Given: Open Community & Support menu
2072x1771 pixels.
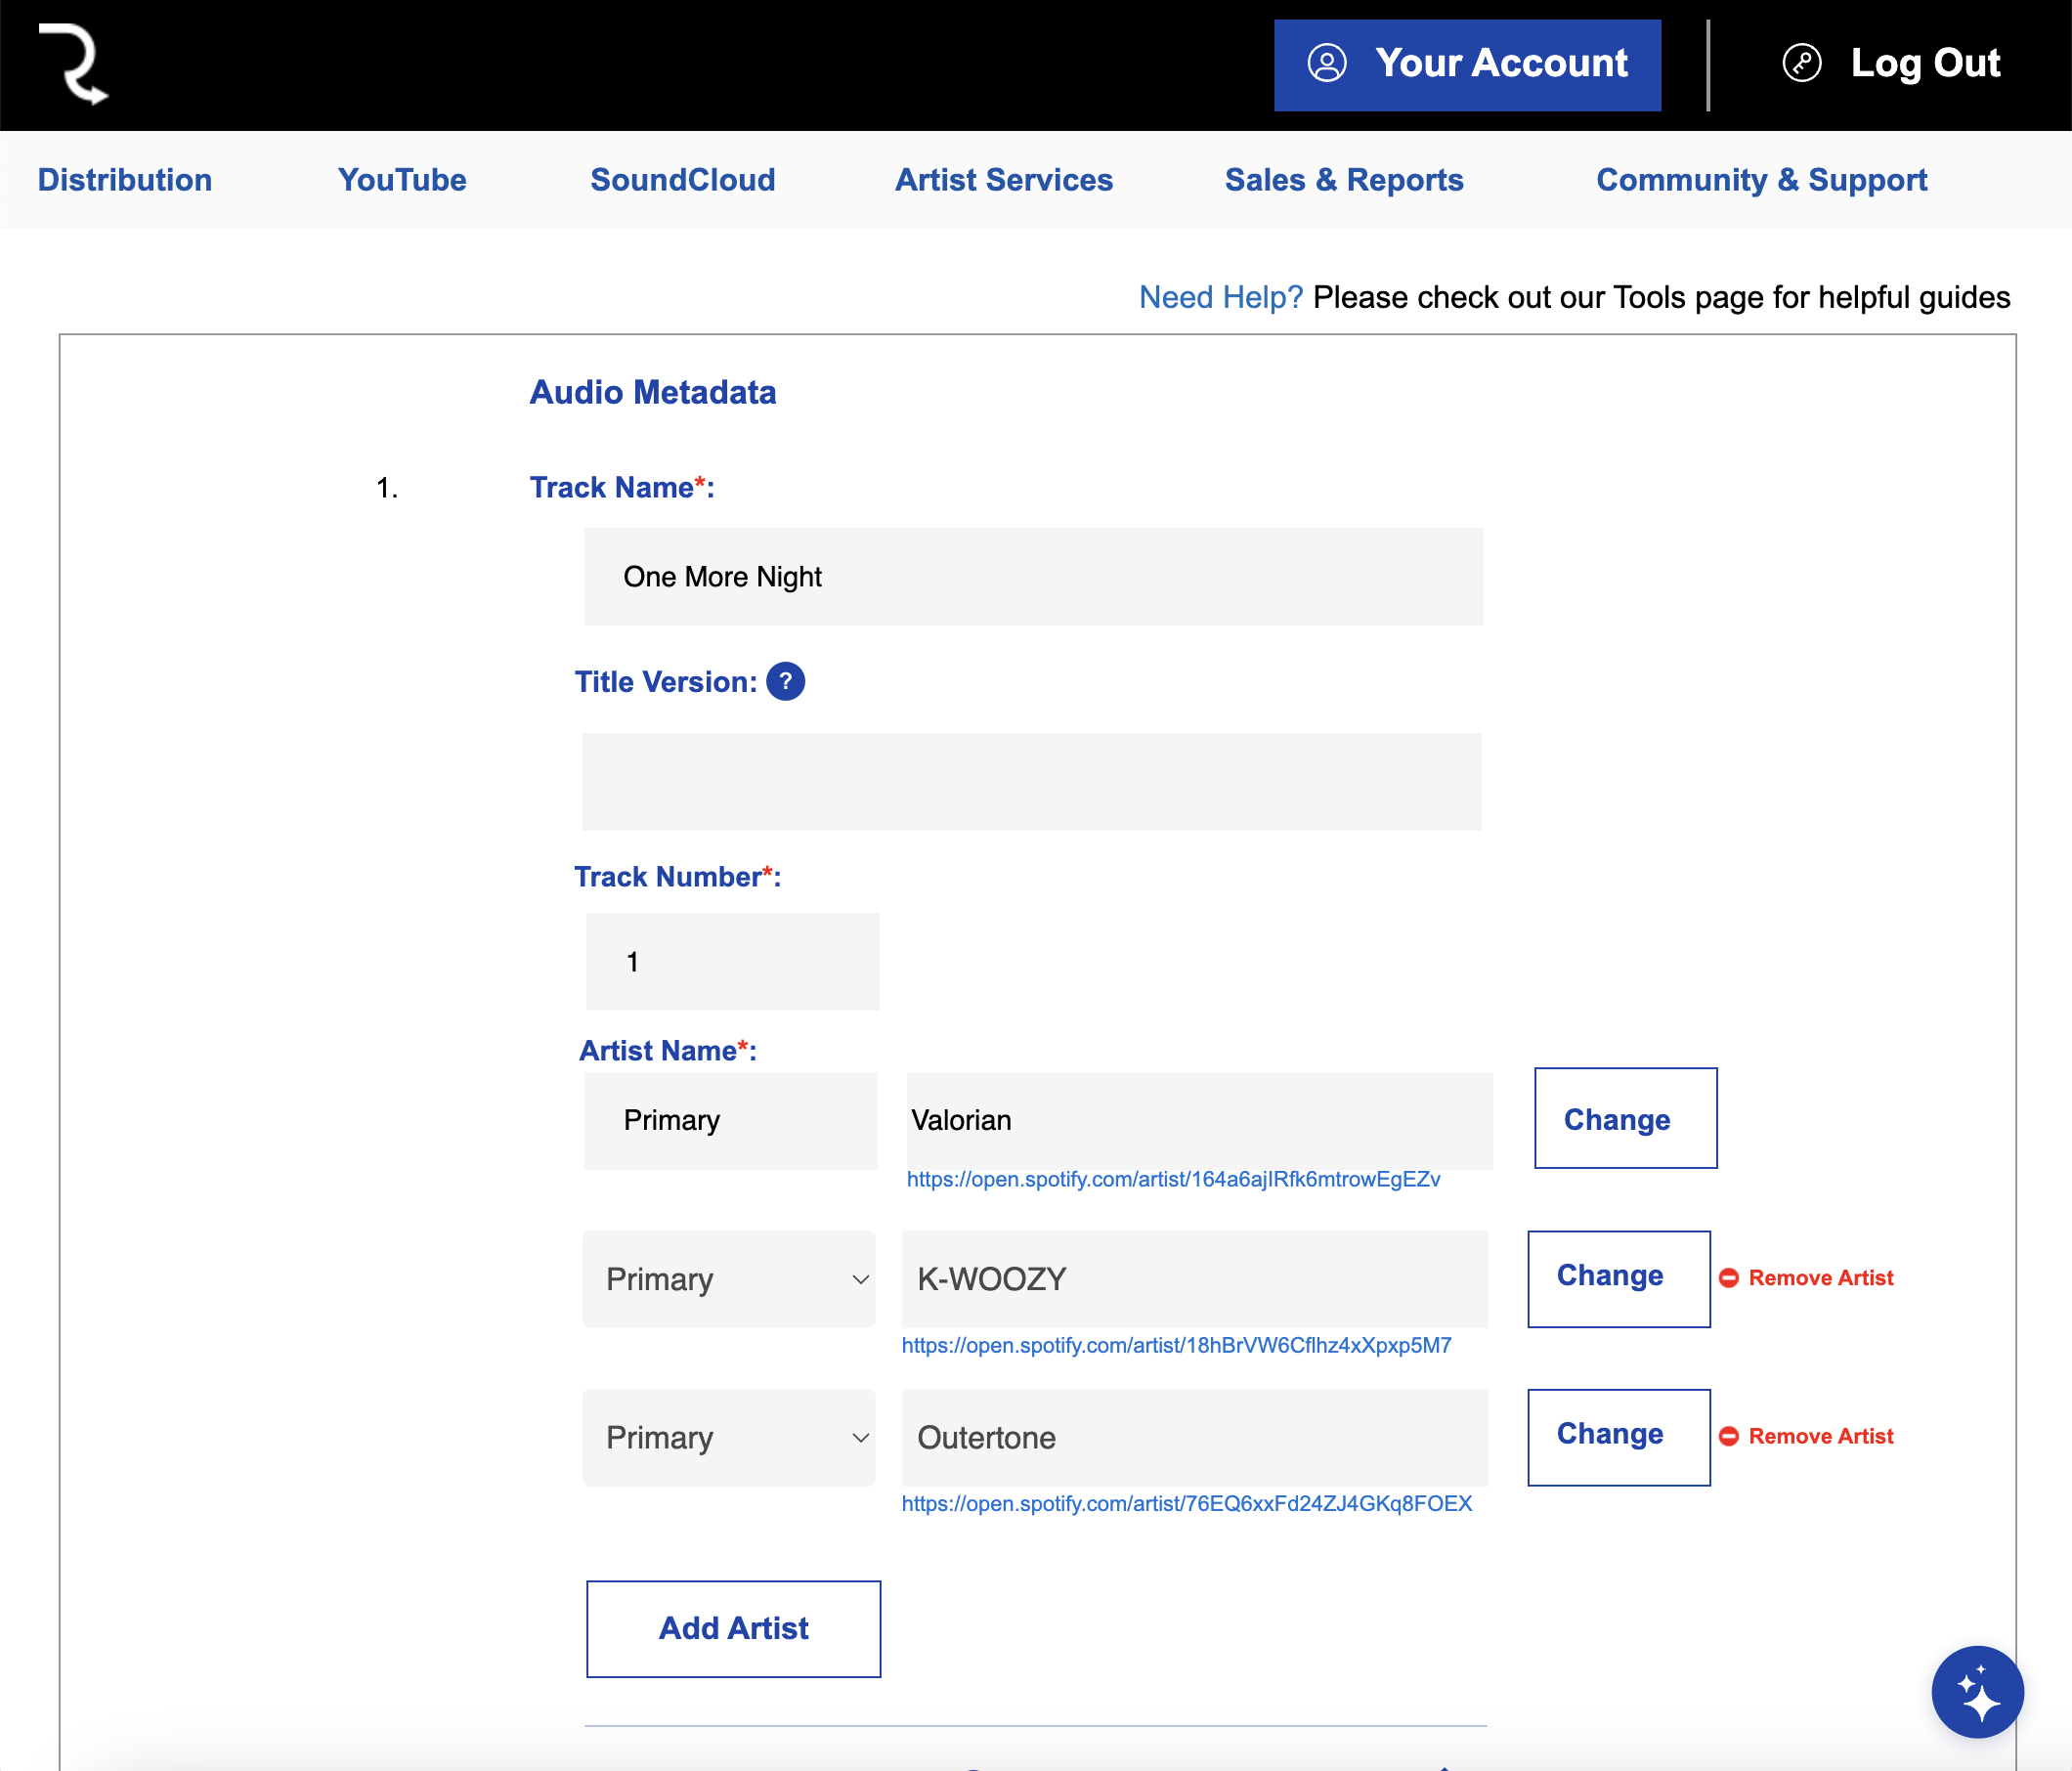Looking at the screenshot, I should 1761,180.
